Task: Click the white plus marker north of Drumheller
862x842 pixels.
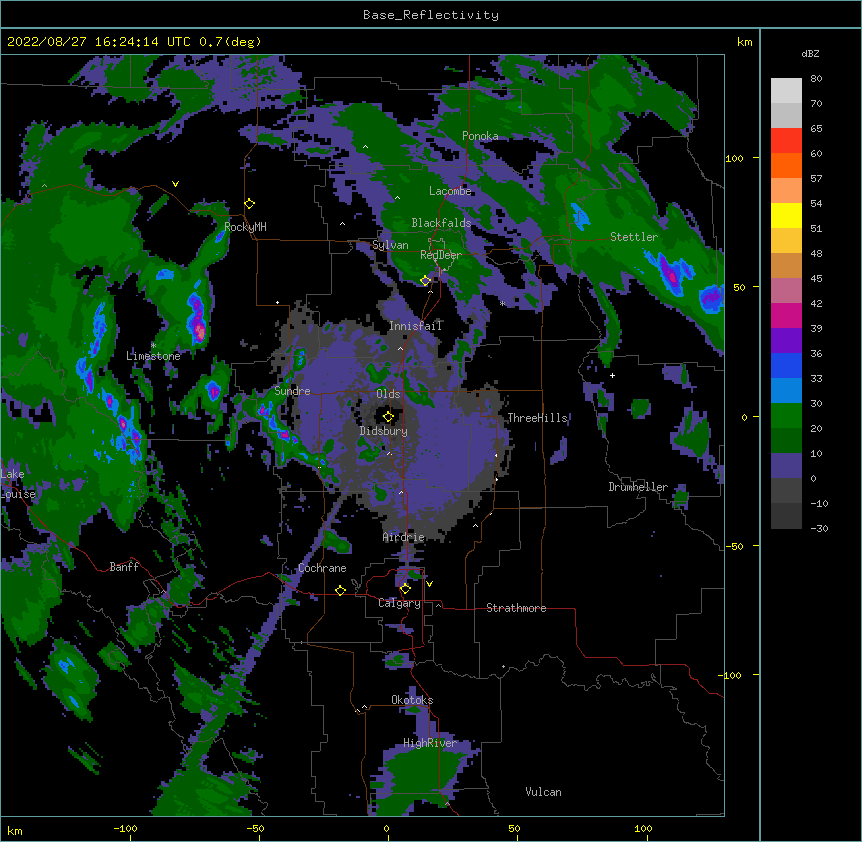Action: (x=612, y=375)
